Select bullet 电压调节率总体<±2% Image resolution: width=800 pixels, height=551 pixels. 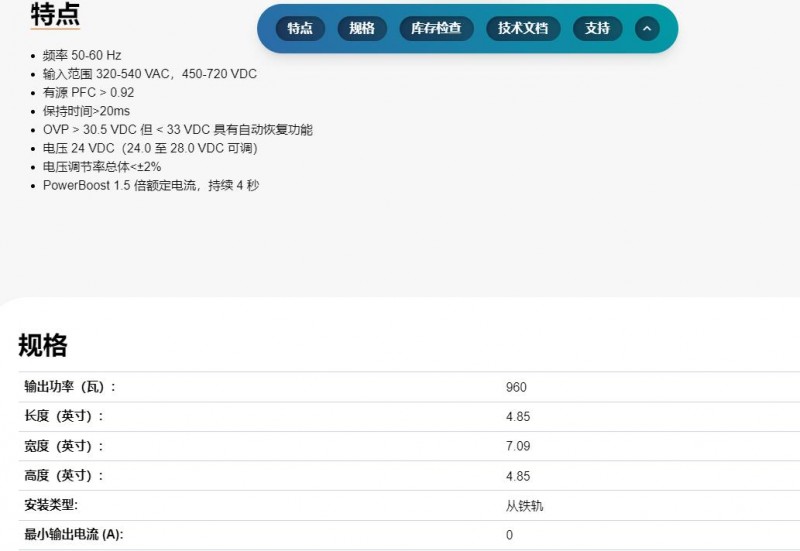(102, 166)
